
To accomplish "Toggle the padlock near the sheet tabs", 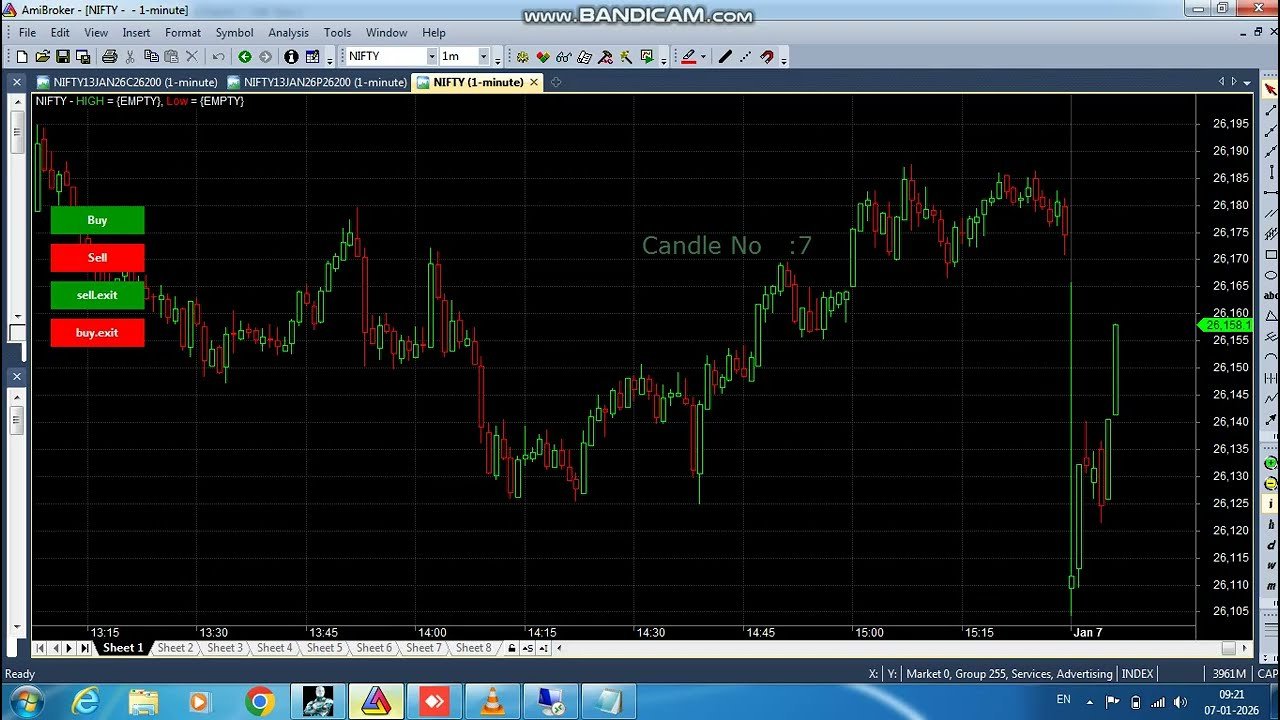I will click(x=512, y=648).
